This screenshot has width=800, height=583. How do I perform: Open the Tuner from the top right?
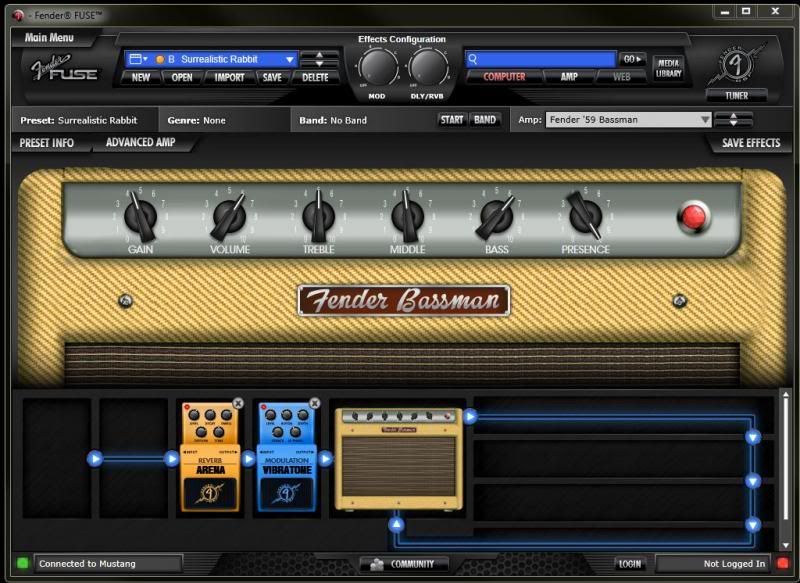click(x=737, y=96)
